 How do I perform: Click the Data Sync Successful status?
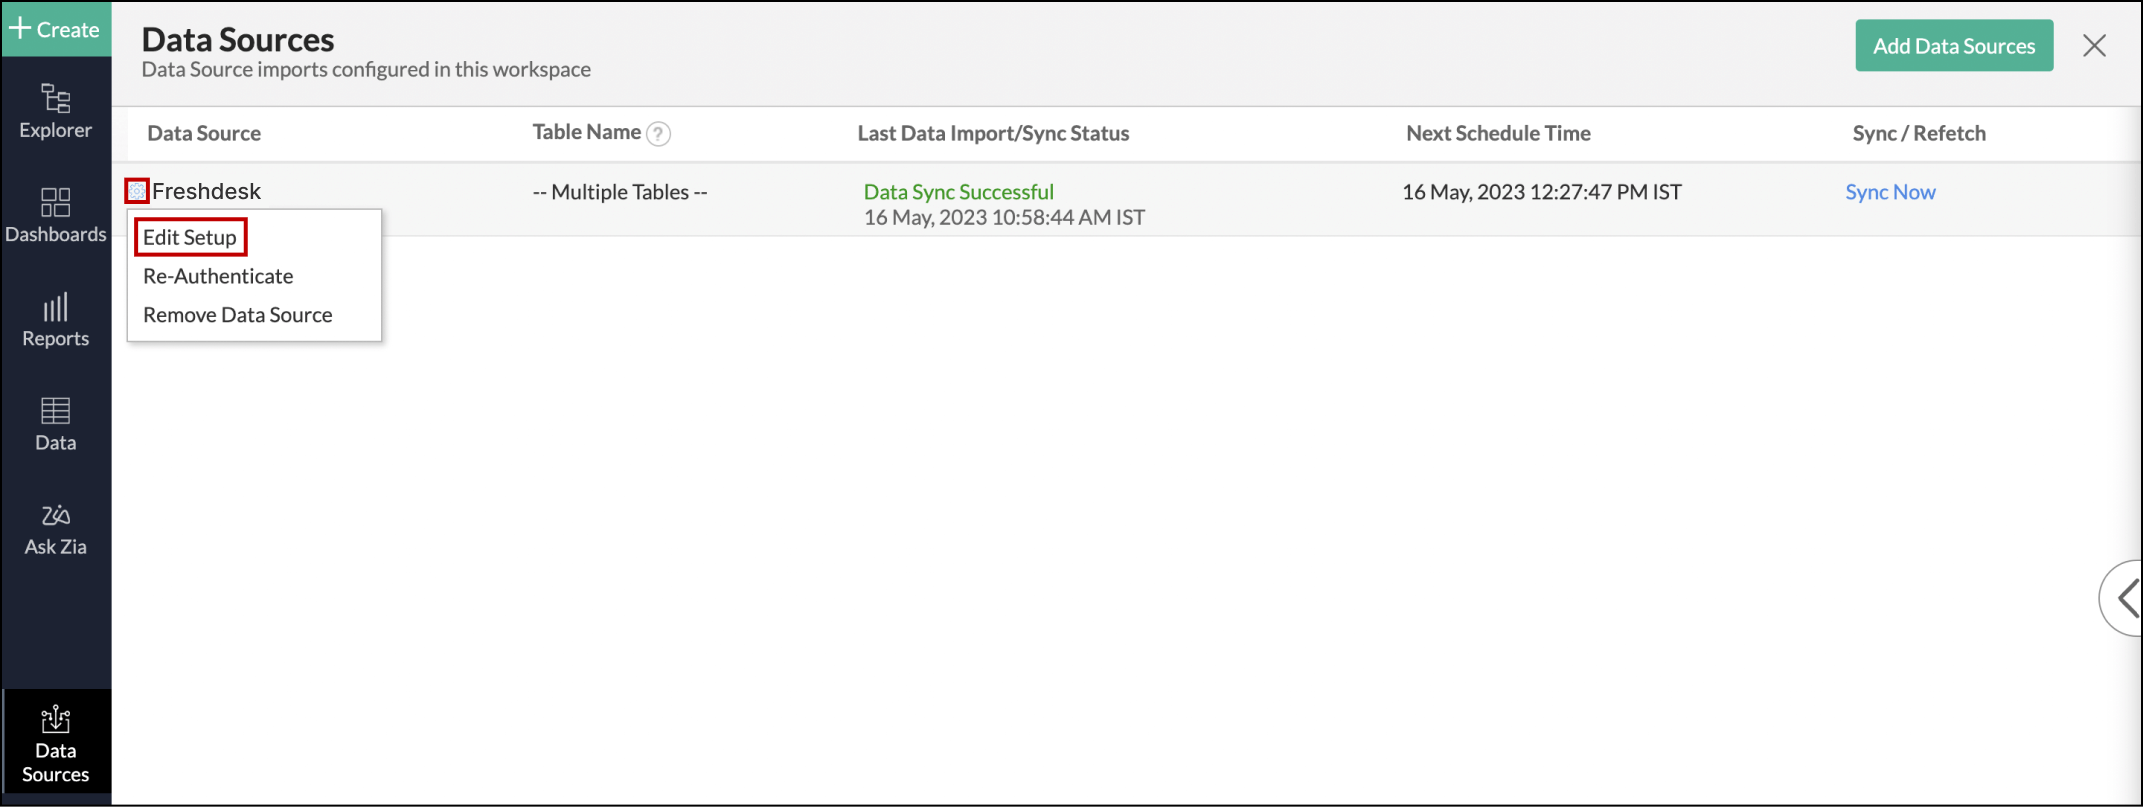pyautogui.click(x=958, y=192)
